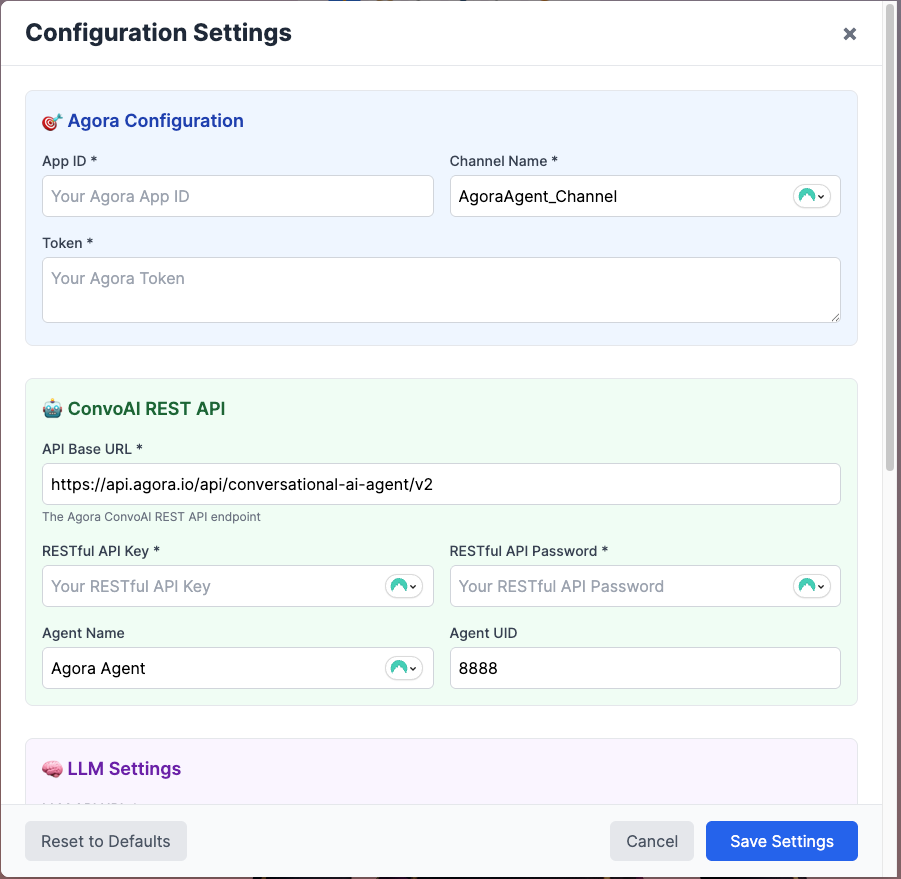Close the Configuration Settings dialog

click(x=849, y=34)
